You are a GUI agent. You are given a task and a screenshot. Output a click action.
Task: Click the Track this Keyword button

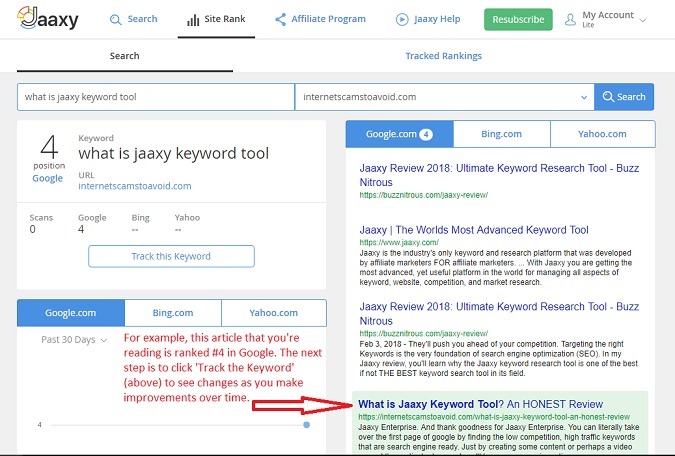tap(171, 256)
